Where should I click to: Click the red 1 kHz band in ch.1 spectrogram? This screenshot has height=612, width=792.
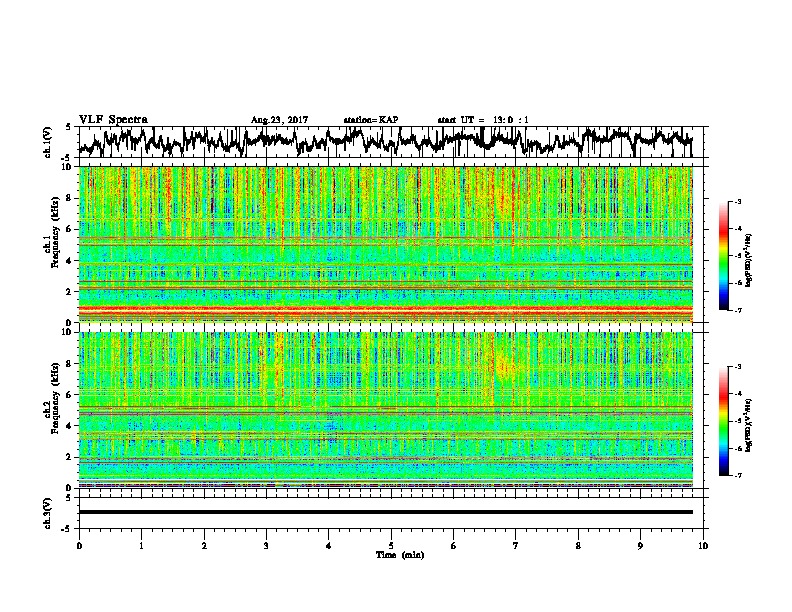tap(386, 308)
